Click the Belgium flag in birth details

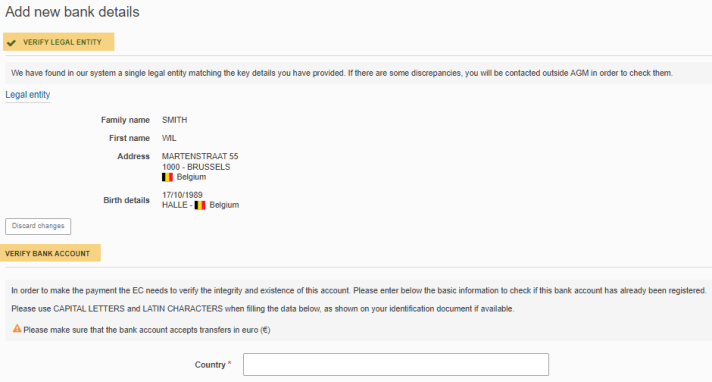point(200,205)
